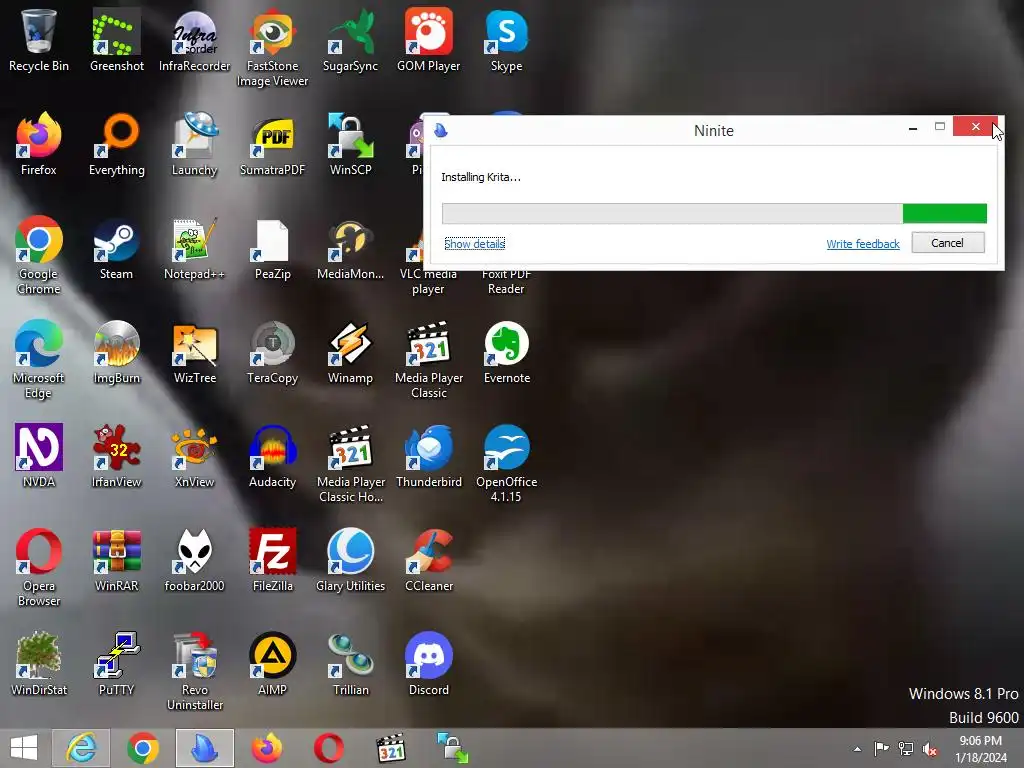Select the WinSCP desktop shortcut
1024x768 pixels.
tap(351, 144)
